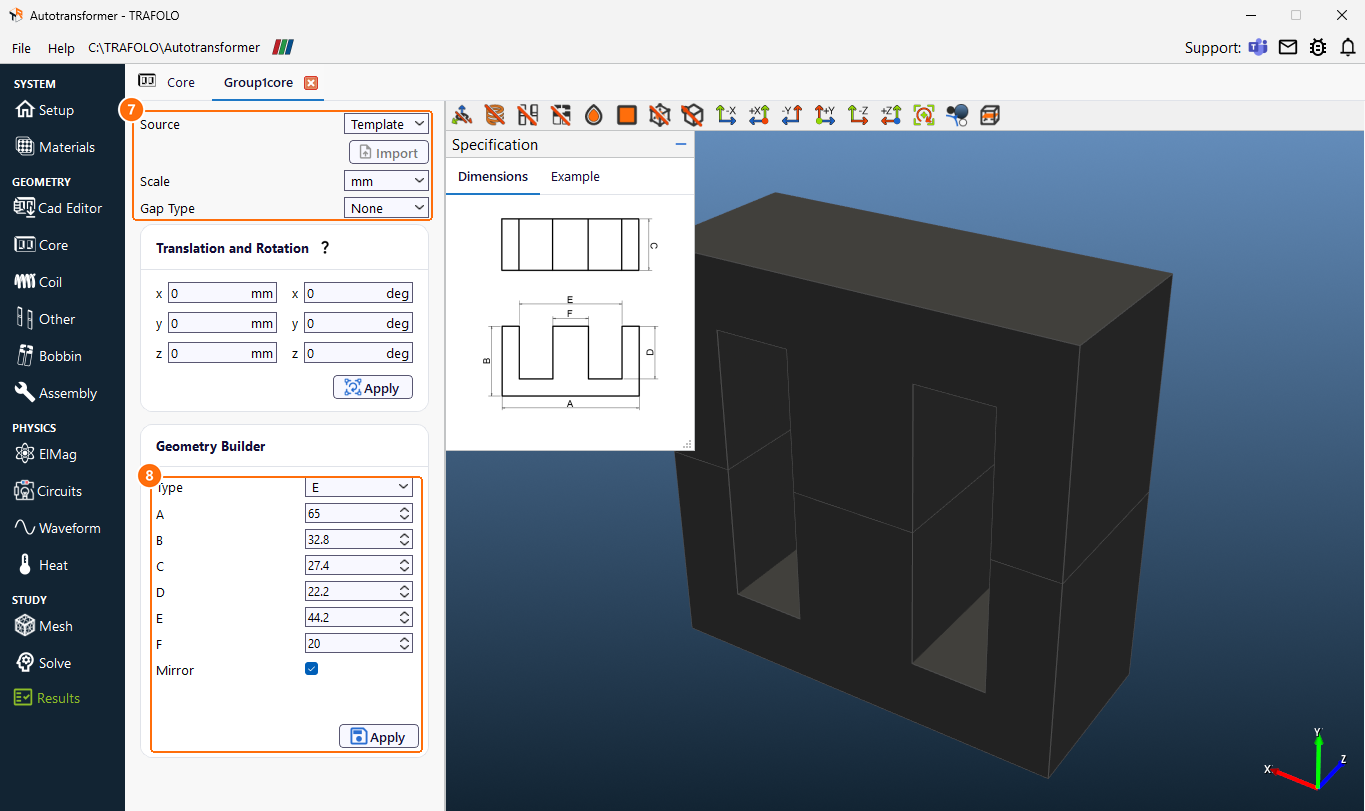This screenshot has height=811, width=1365.
Task: Toggle the axes visibility toolbar icon
Action: [x=463, y=115]
